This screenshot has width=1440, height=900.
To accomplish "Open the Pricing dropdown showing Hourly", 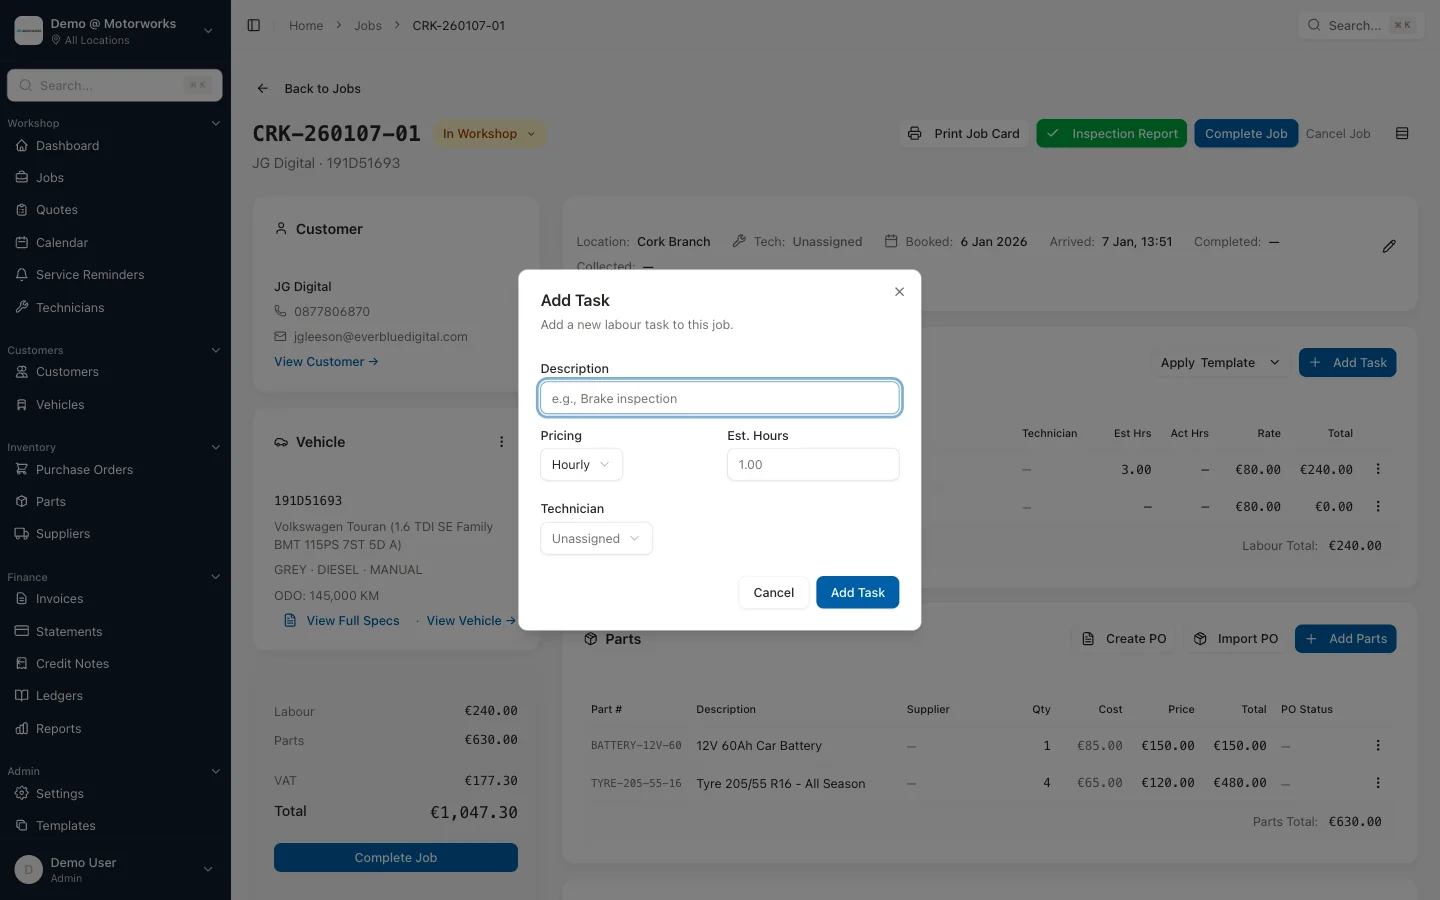I will (x=580, y=464).
